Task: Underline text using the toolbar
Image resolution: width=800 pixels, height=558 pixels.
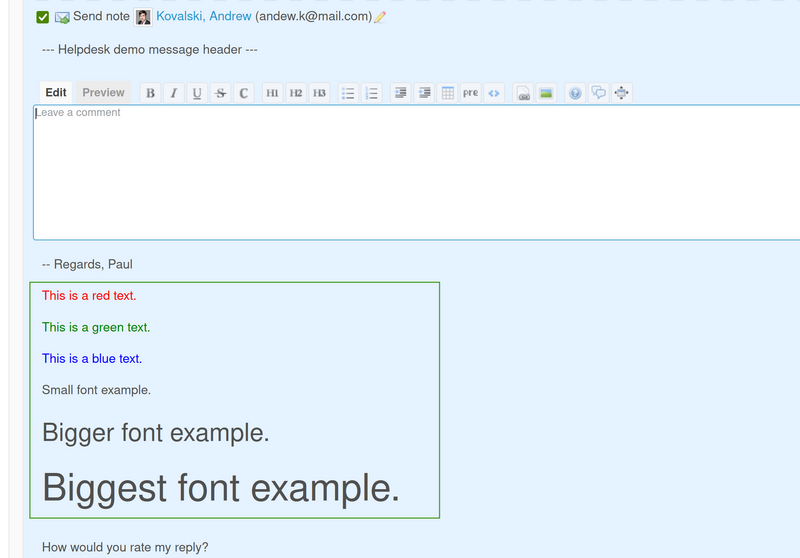Action: 197,93
